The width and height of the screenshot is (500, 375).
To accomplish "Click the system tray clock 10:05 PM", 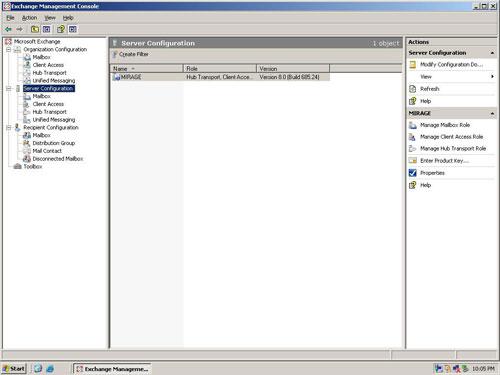I will click(483, 369).
